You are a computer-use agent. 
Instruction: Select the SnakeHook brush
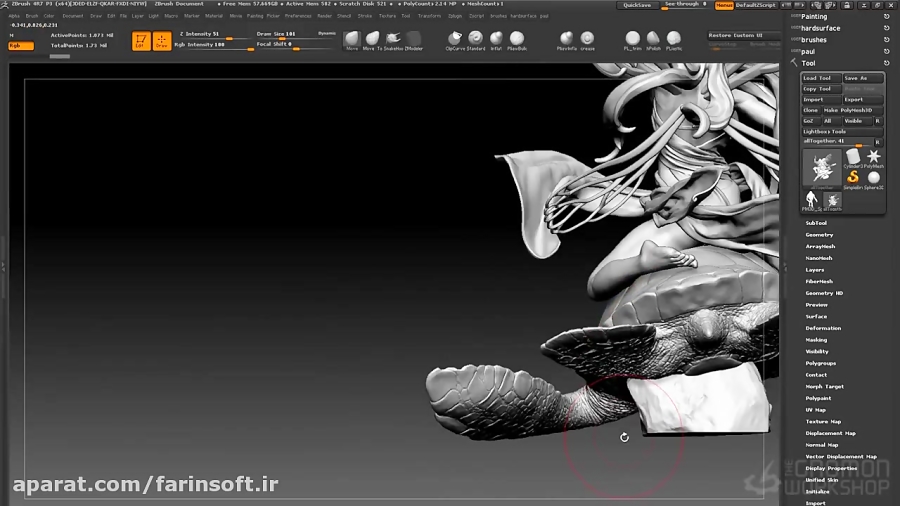(x=393, y=40)
